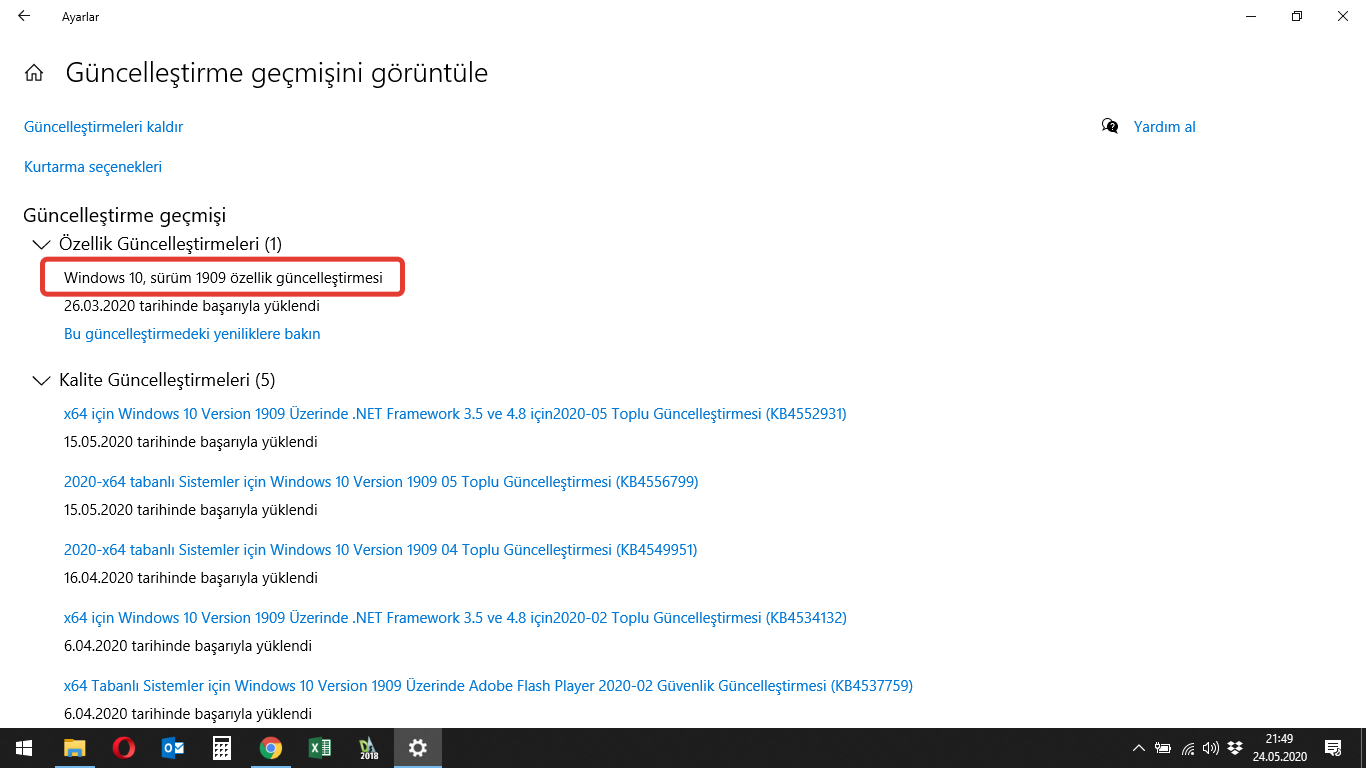Select the Settings gear taskbar icon
The width and height of the screenshot is (1366, 768).
point(418,748)
